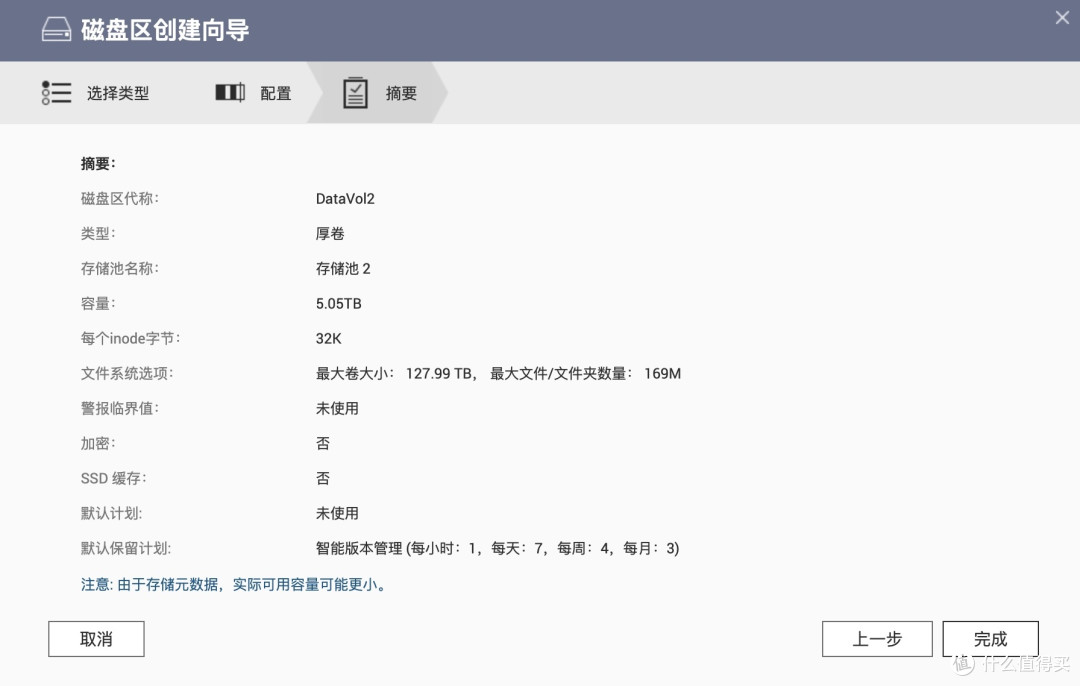Click the DataVol2 volume name value

click(x=345, y=198)
